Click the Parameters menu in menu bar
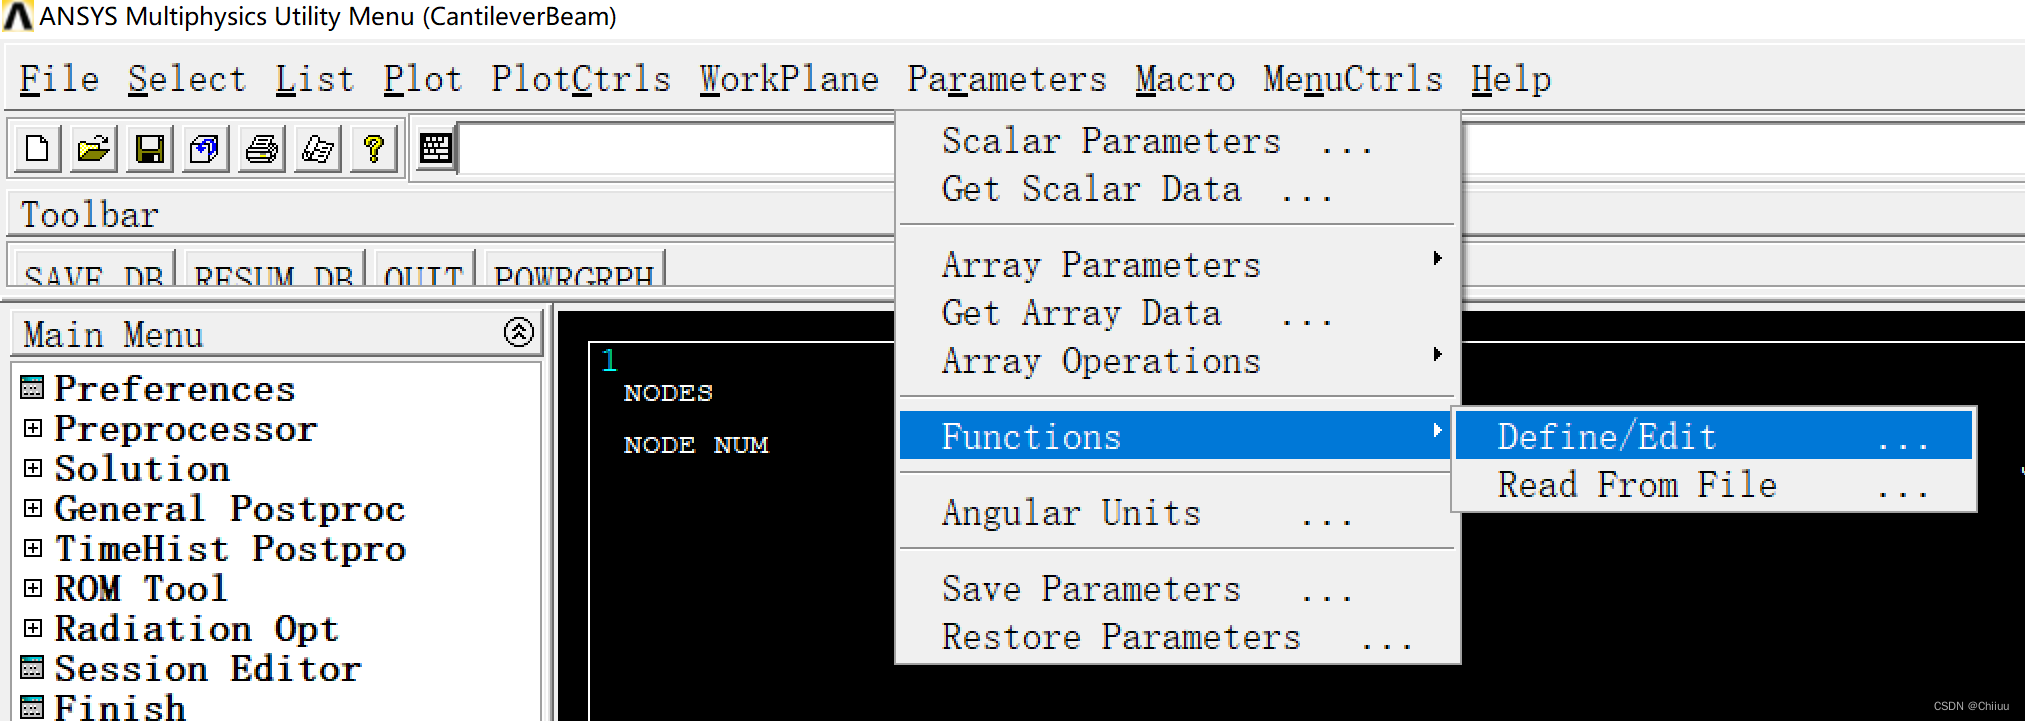The image size is (2025, 721). (1007, 79)
